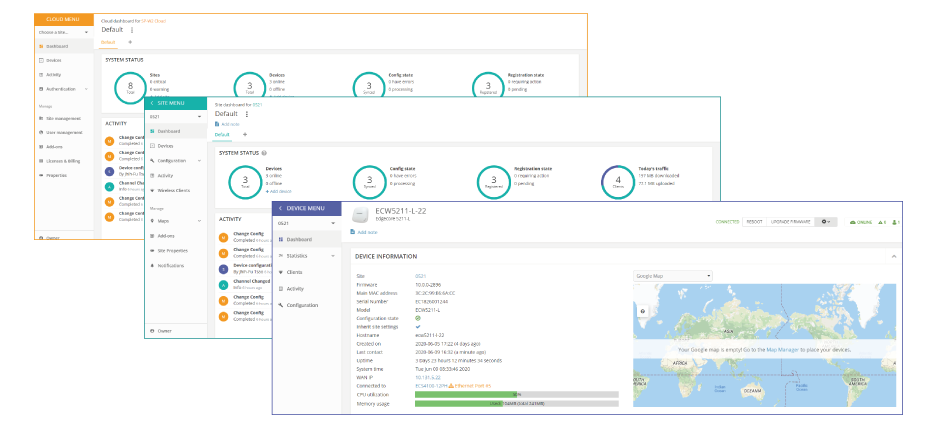The image size is (936, 433).
Task: Open the gear settings dropdown
Action: [826, 222]
